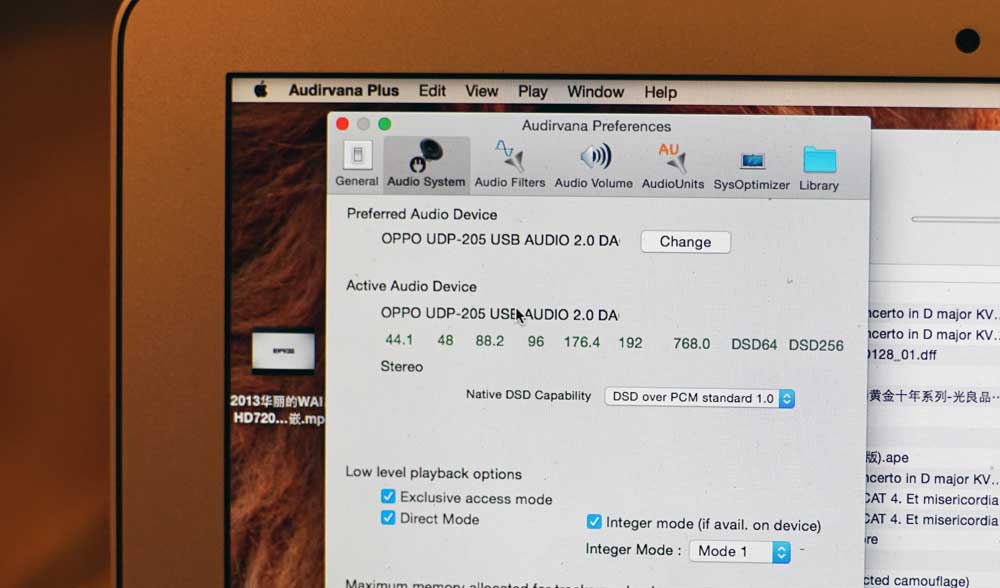This screenshot has height=588, width=1000.
Task: Select the 128_01.dff track in playlist window
Action: point(902,355)
